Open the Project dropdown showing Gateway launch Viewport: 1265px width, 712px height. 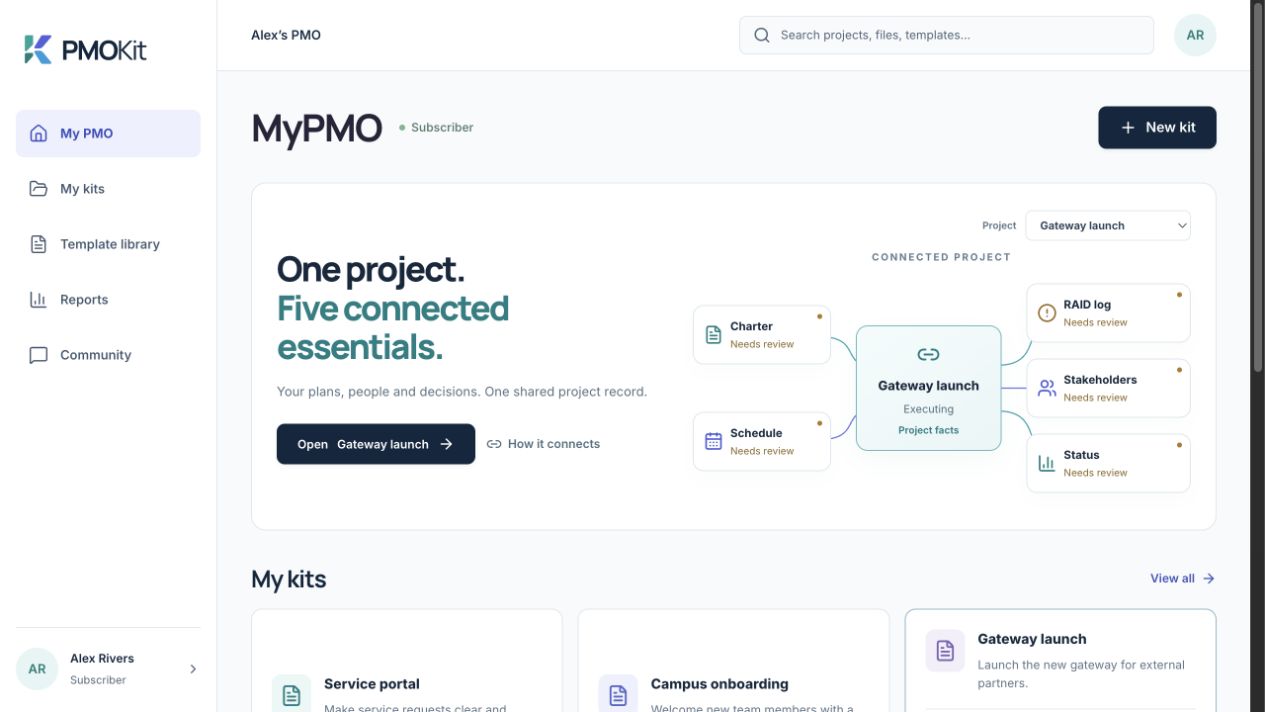1108,226
